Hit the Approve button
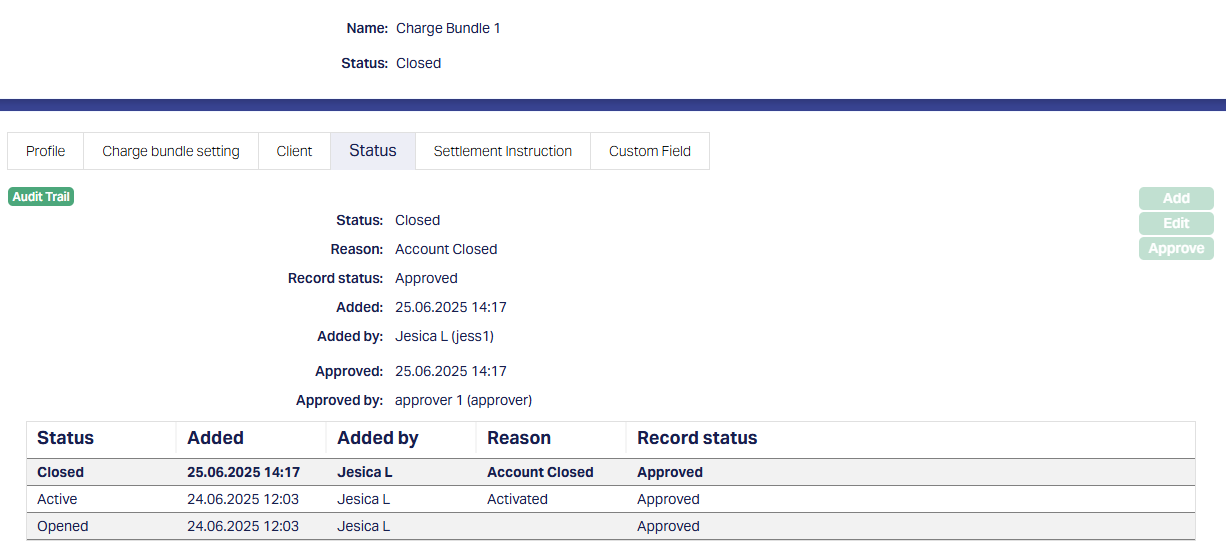This screenshot has width=1226, height=545. click(x=1176, y=248)
